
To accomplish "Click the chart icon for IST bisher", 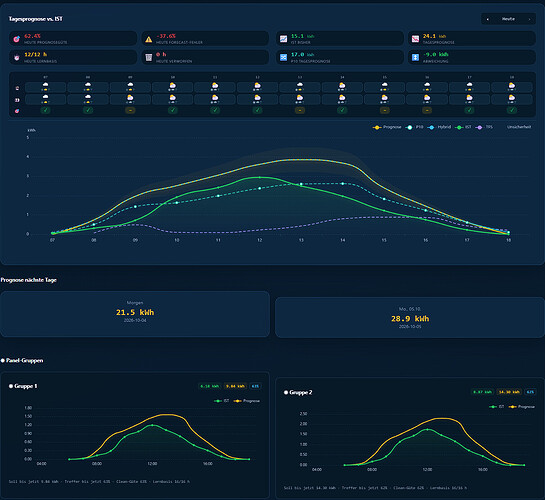I will click(x=284, y=39).
